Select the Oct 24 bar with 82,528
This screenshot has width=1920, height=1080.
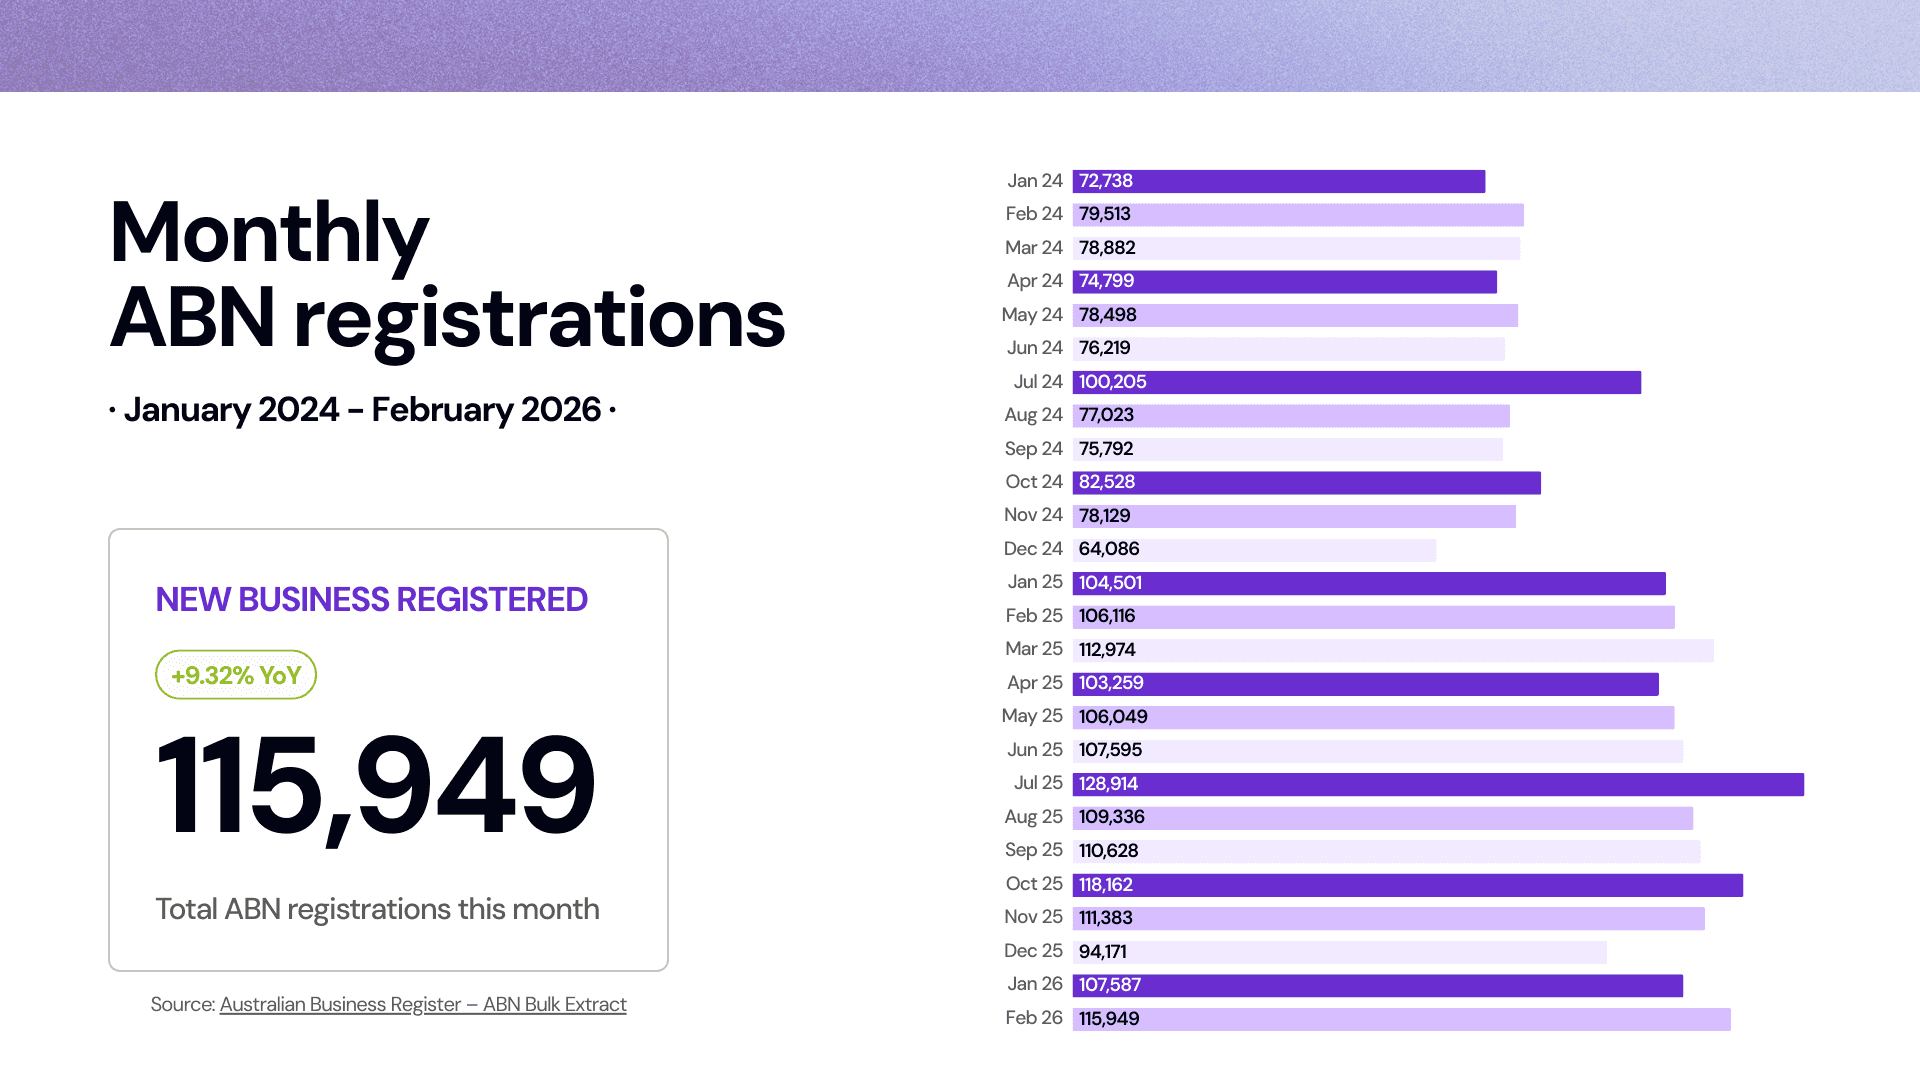coord(1306,482)
